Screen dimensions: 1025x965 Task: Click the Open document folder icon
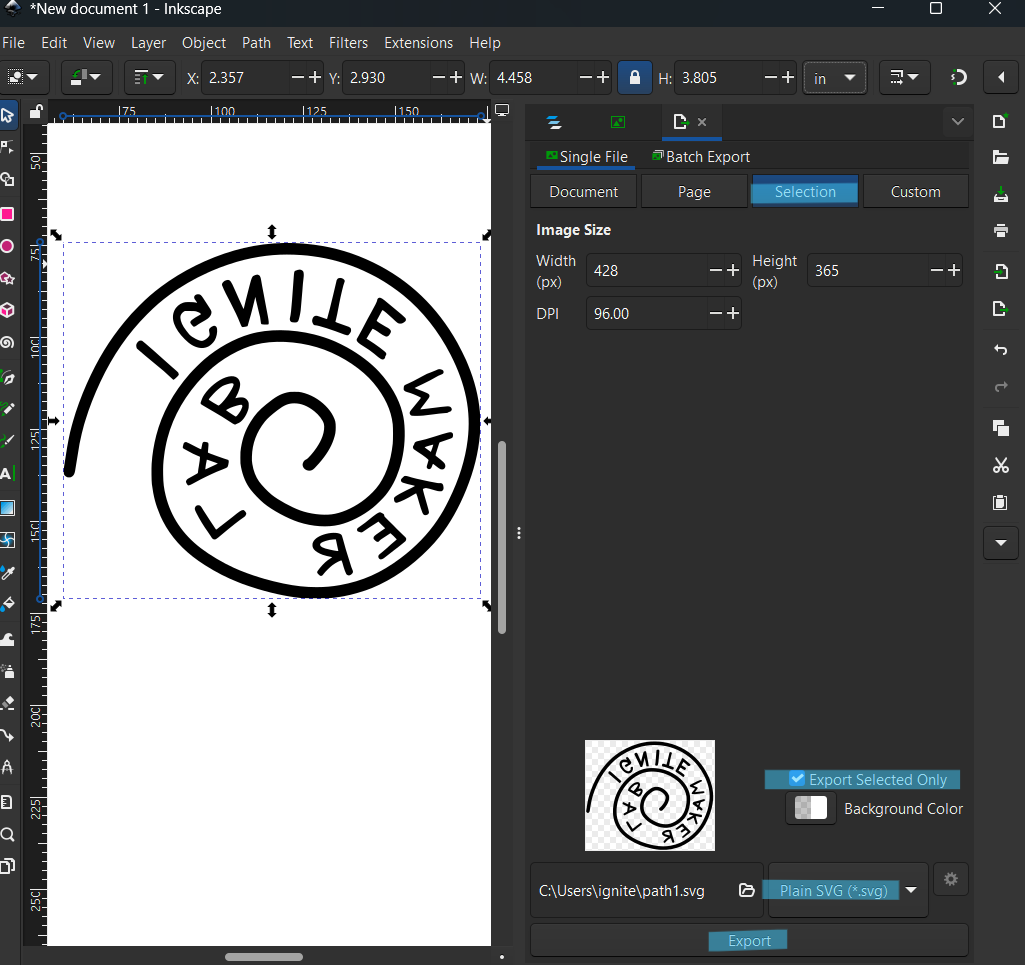(1000, 157)
